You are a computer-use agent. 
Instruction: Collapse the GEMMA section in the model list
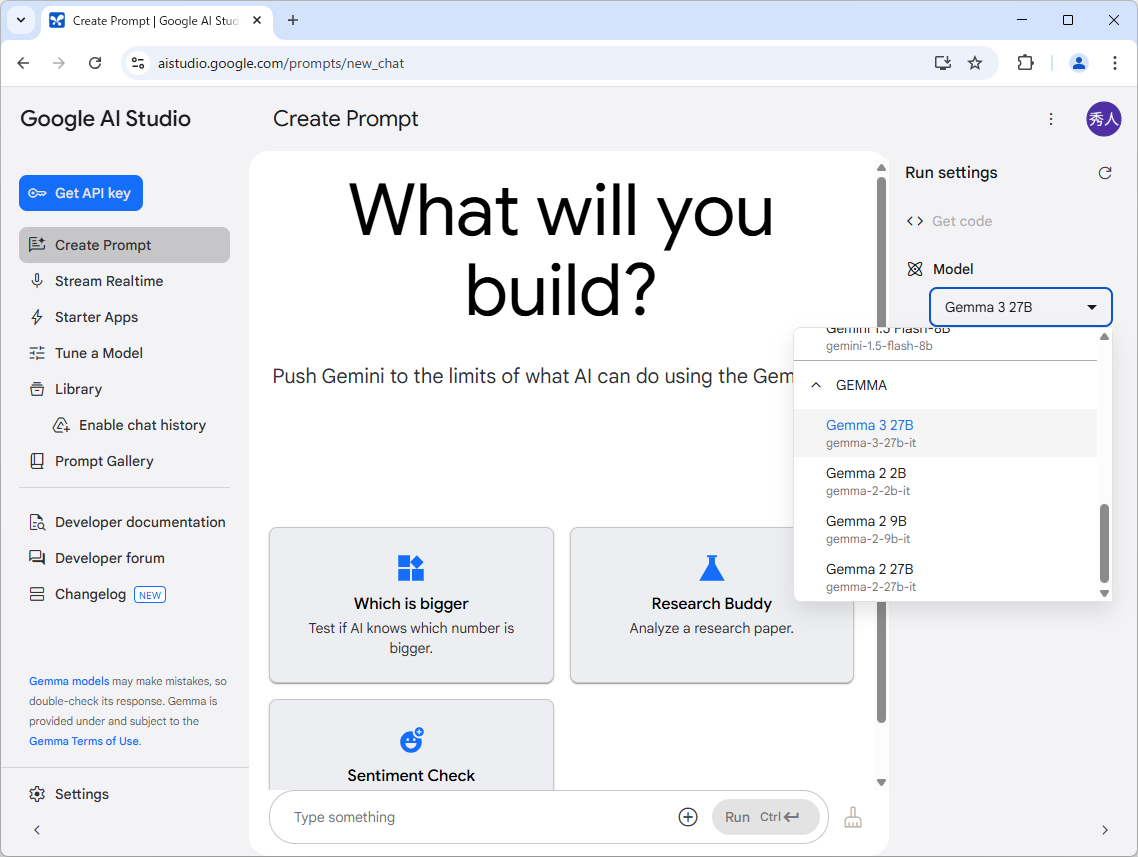(x=815, y=385)
